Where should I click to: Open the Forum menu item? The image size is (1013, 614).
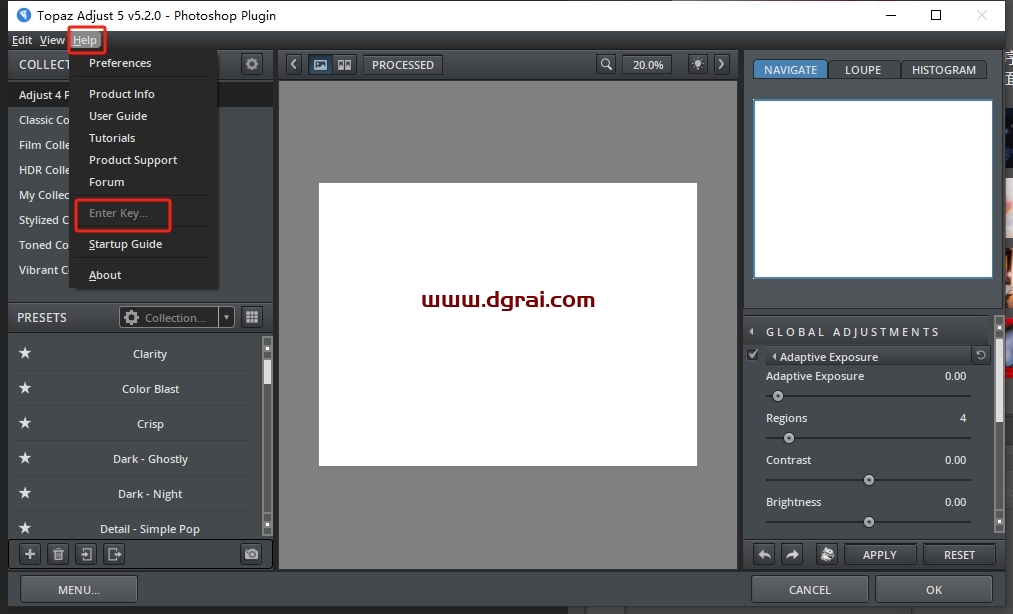(x=107, y=182)
